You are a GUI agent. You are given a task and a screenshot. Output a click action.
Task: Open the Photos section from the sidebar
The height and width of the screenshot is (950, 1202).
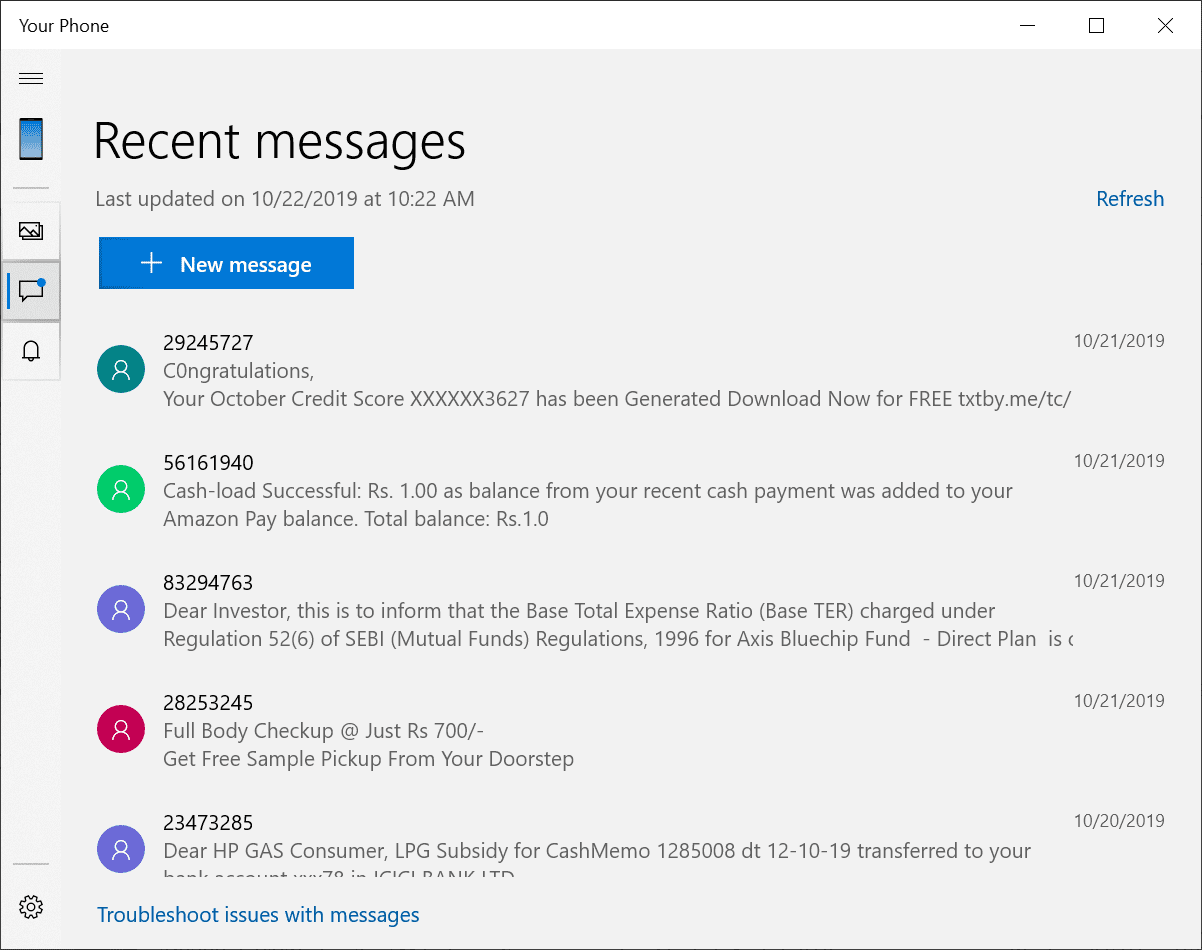point(31,230)
